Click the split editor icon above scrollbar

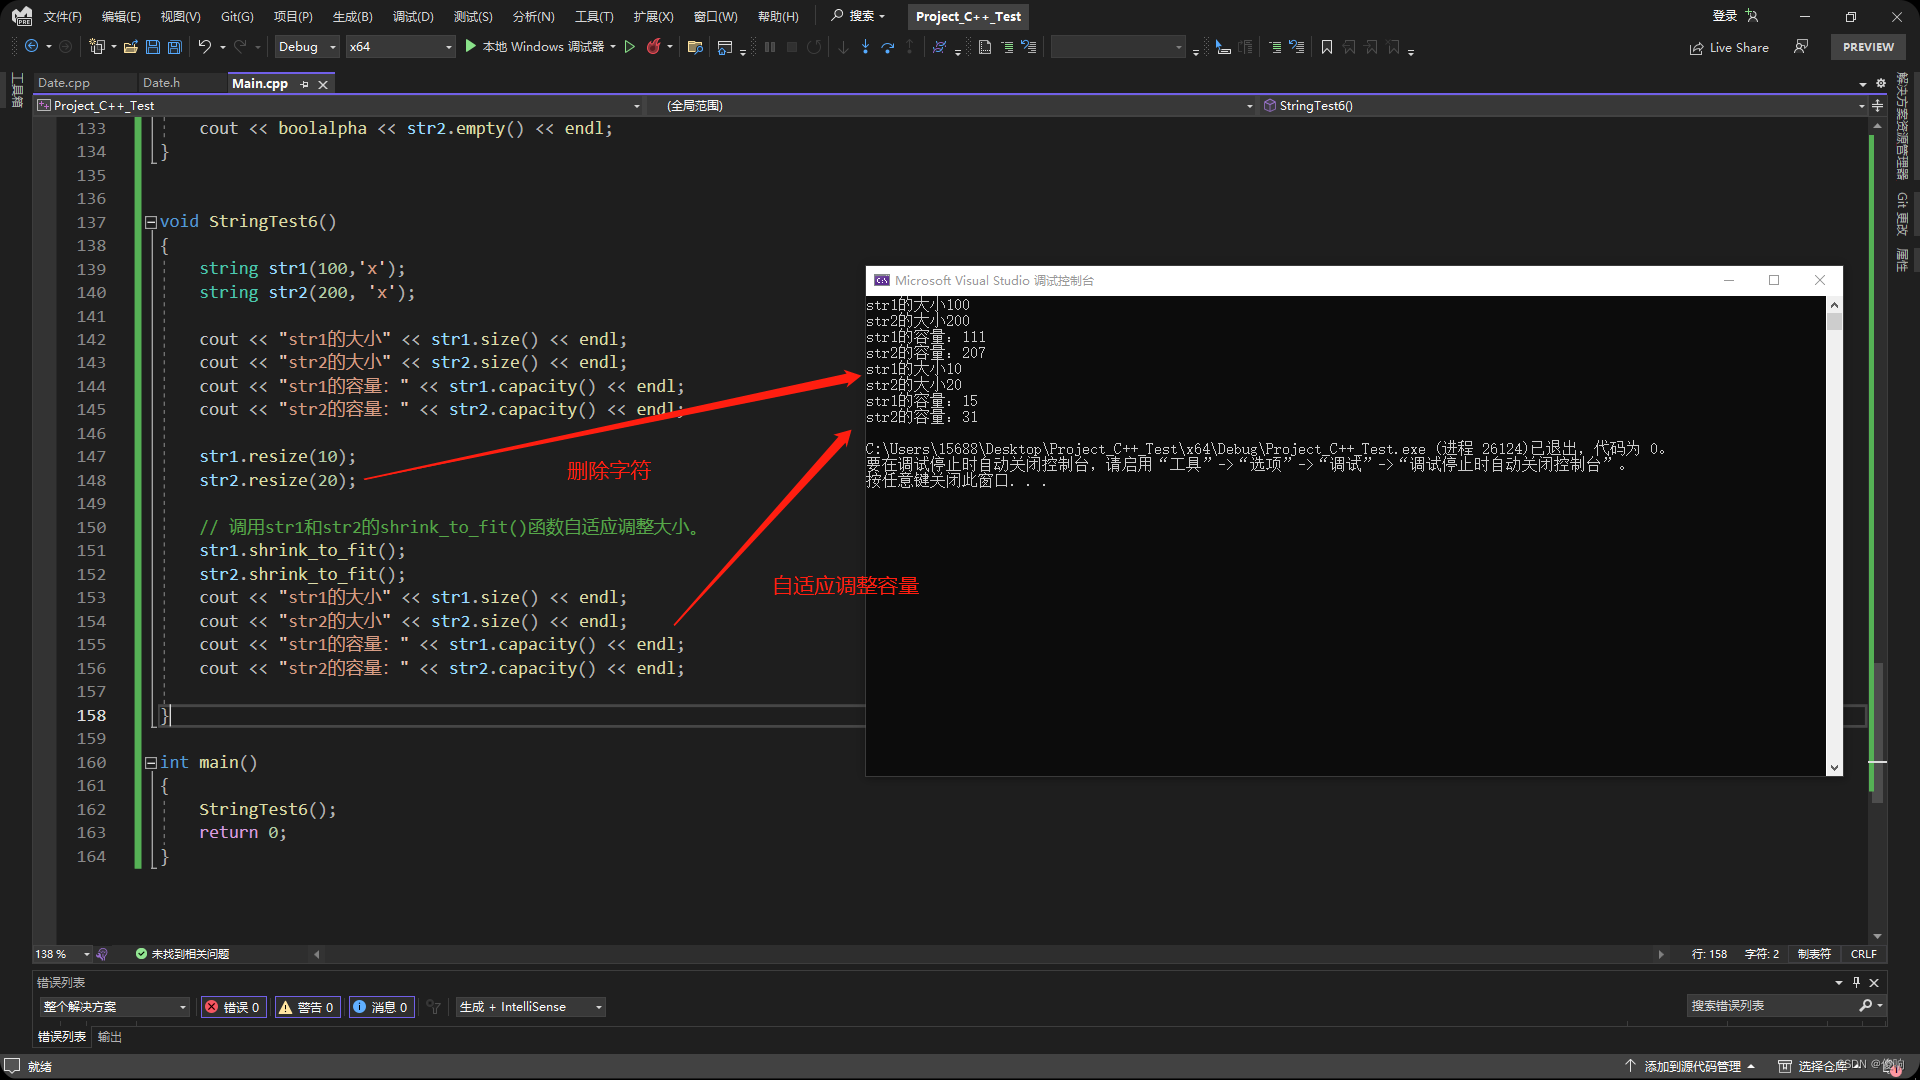pos(1877,105)
